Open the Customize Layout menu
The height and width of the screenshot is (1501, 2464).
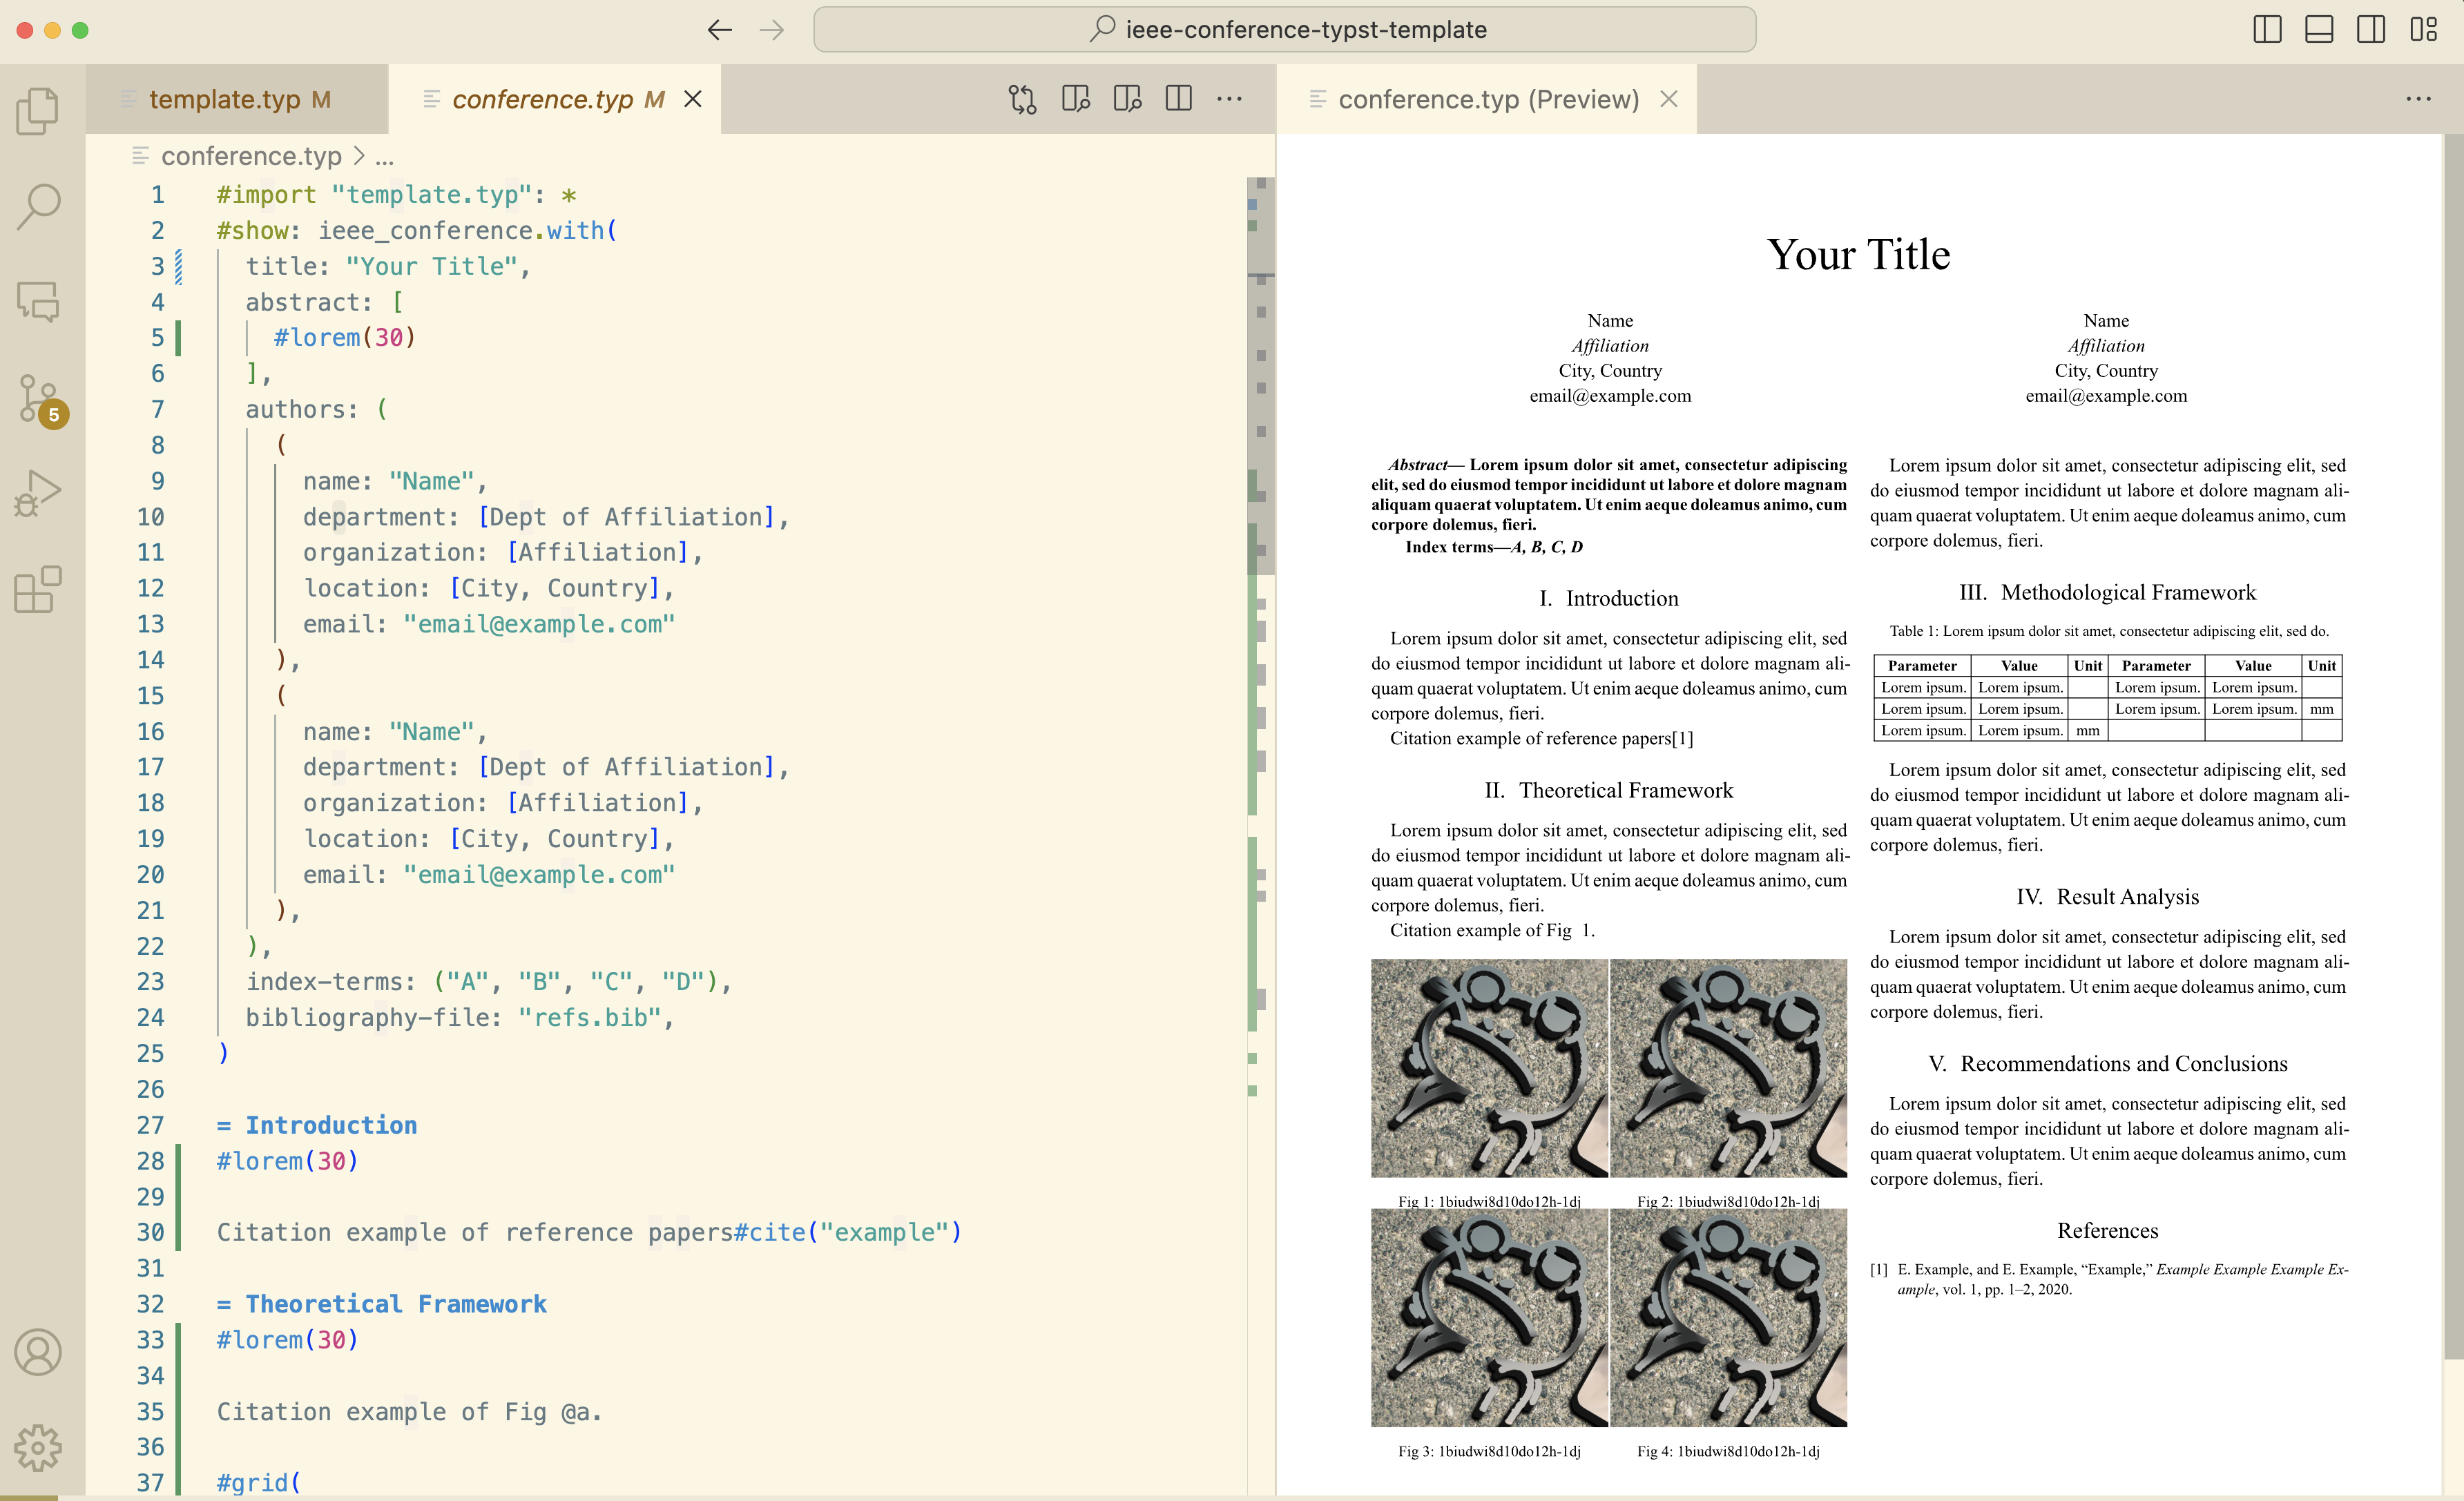pos(2423,29)
